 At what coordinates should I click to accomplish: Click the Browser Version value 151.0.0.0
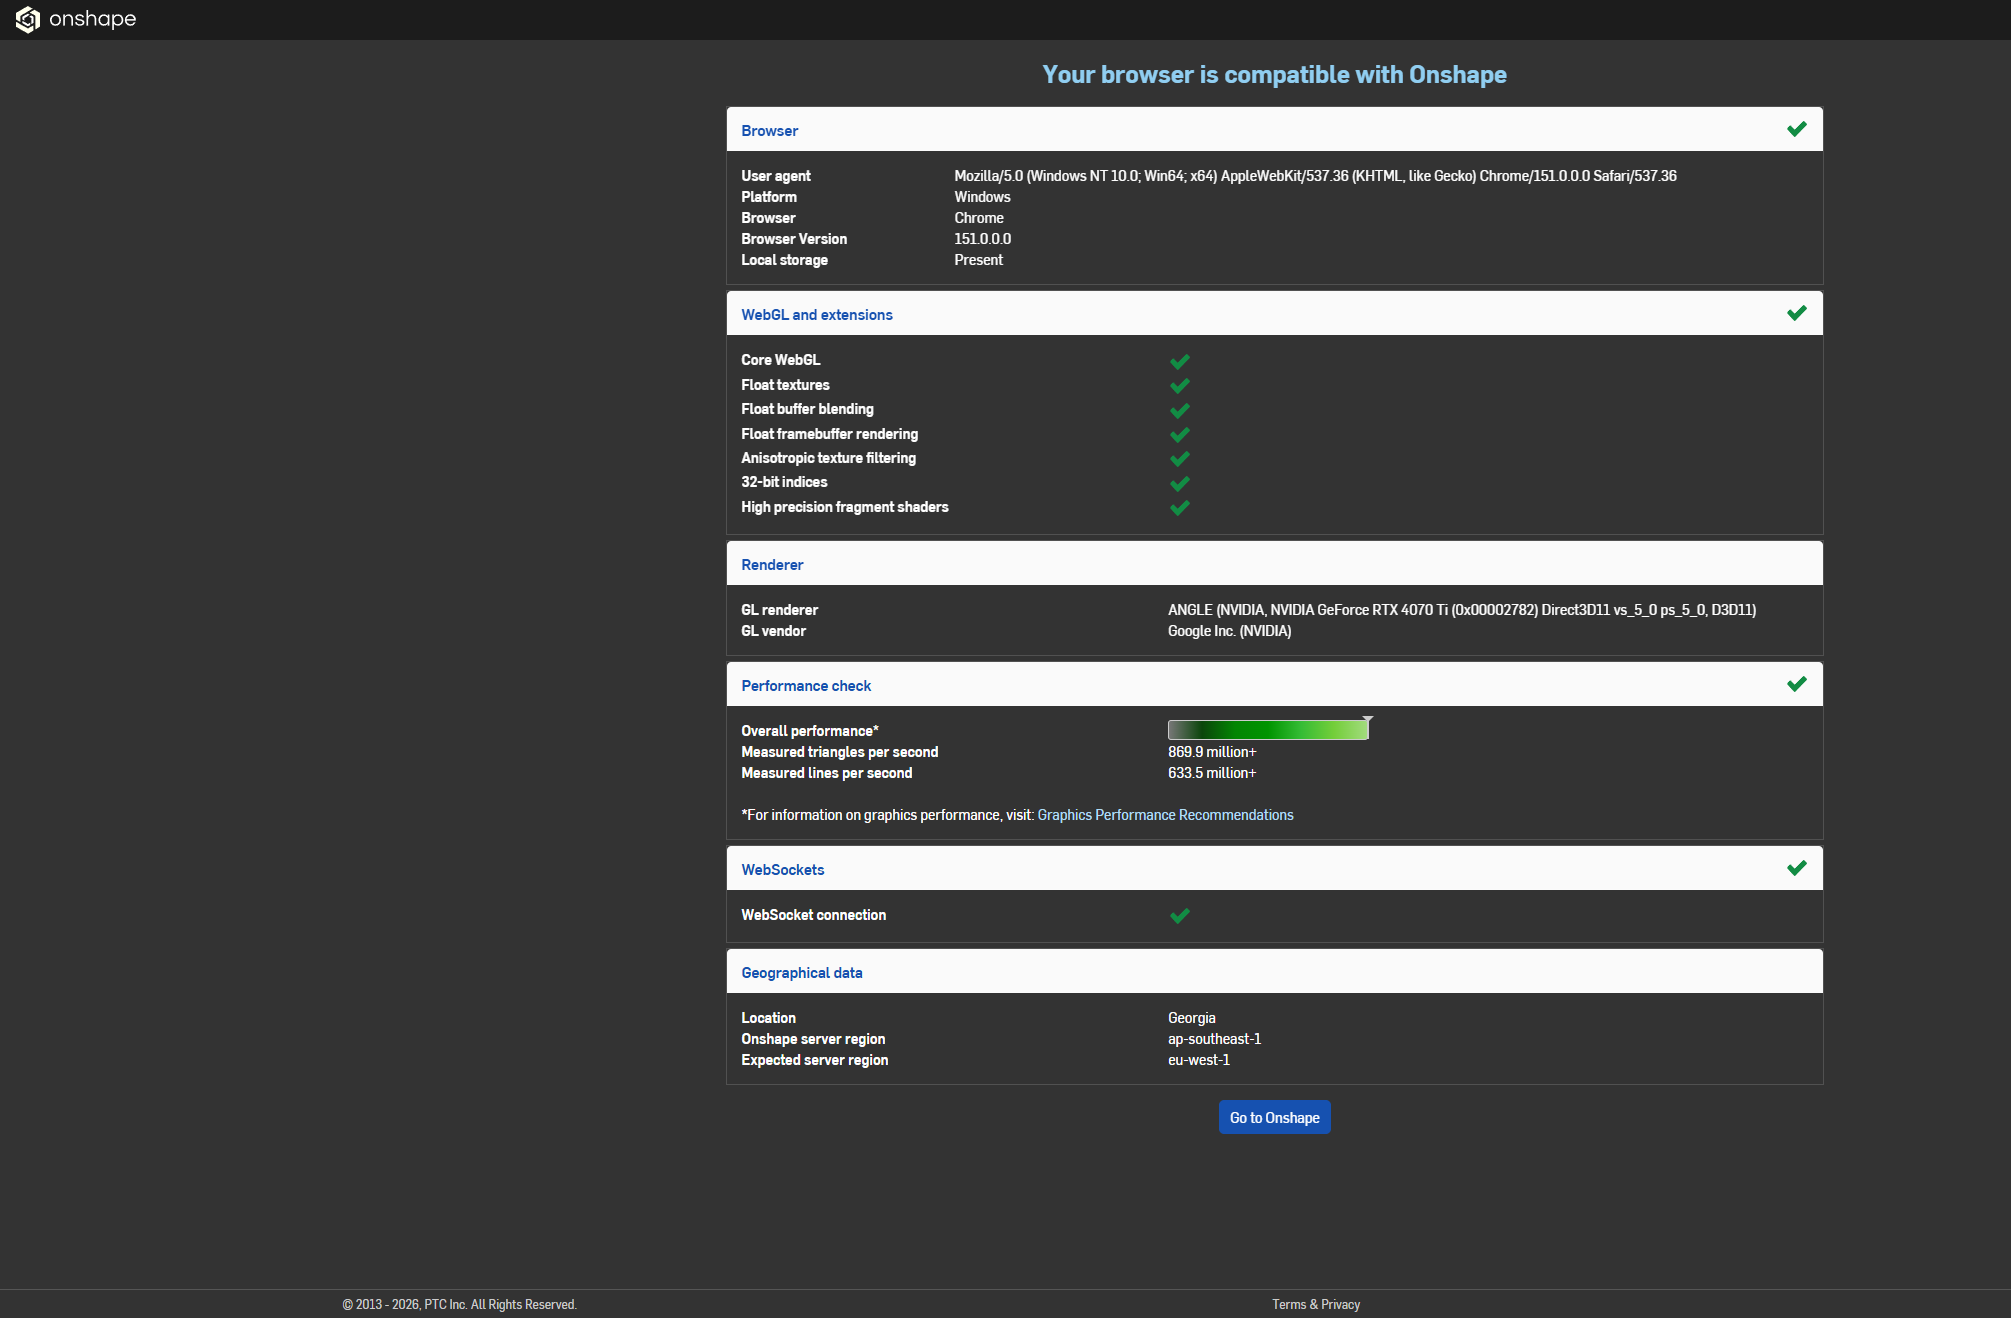point(982,239)
